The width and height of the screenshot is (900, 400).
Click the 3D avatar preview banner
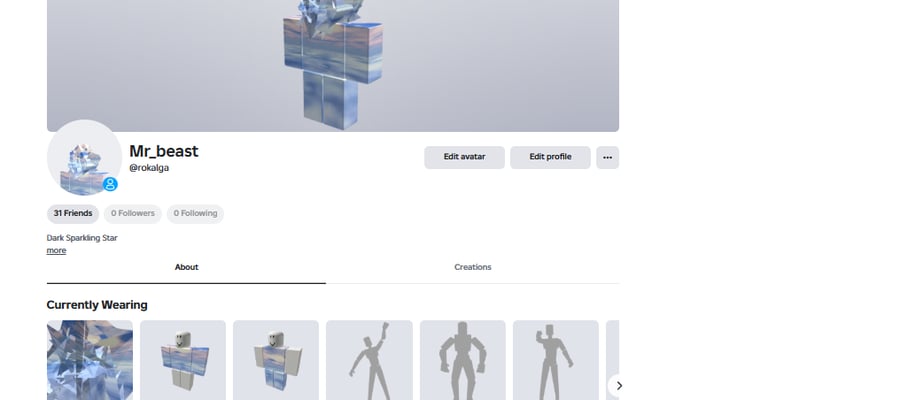(333, 65)
